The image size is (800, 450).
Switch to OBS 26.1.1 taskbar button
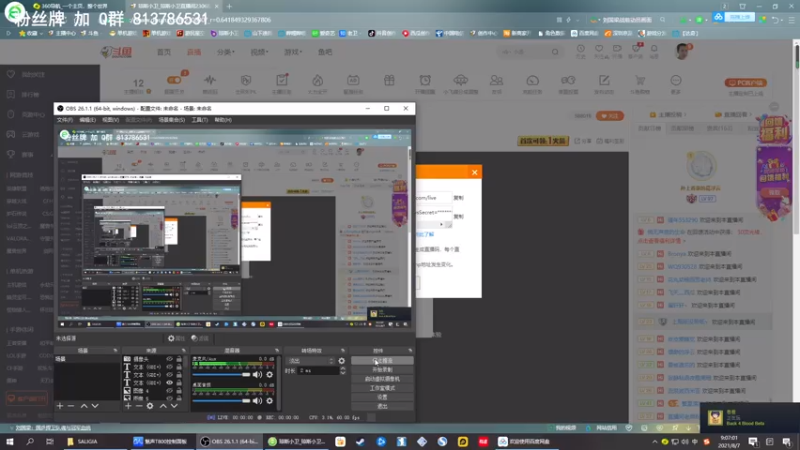229,441
